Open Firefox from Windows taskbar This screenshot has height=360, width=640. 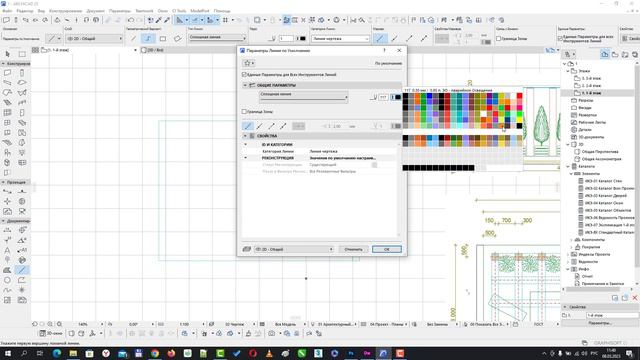click(x=171, y=353)
